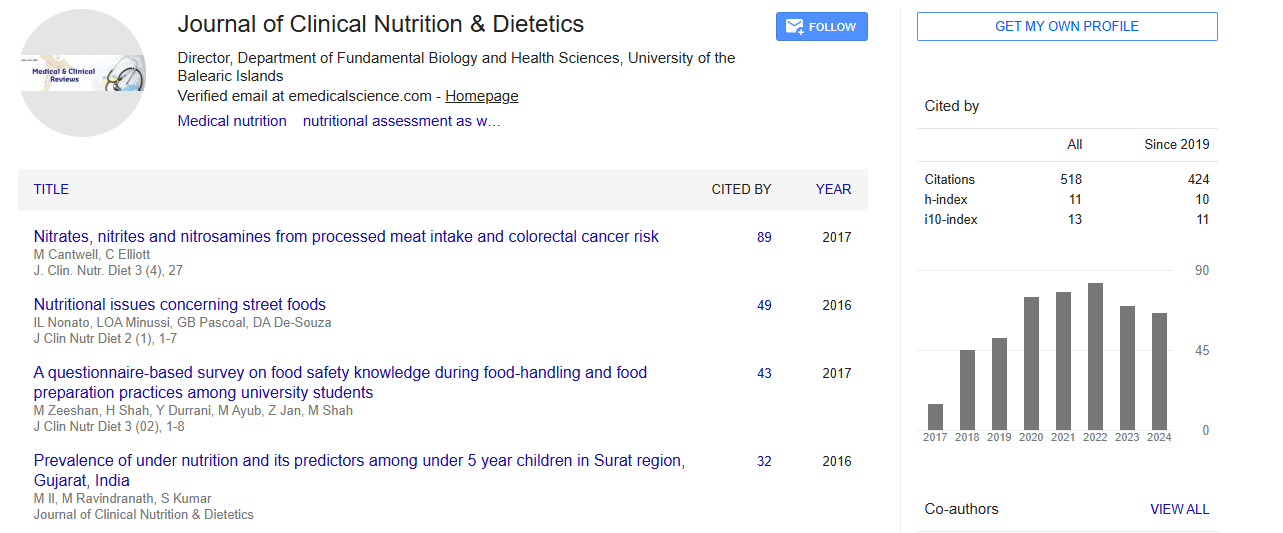Click the 2022 bar in citations chart
Screen dimensions: 1283x533
click(1095, 357)
